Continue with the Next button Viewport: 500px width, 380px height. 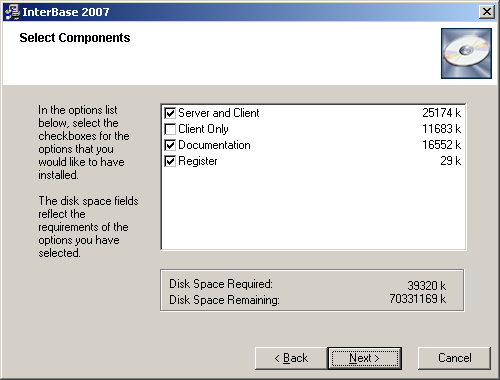coord(365,358)
